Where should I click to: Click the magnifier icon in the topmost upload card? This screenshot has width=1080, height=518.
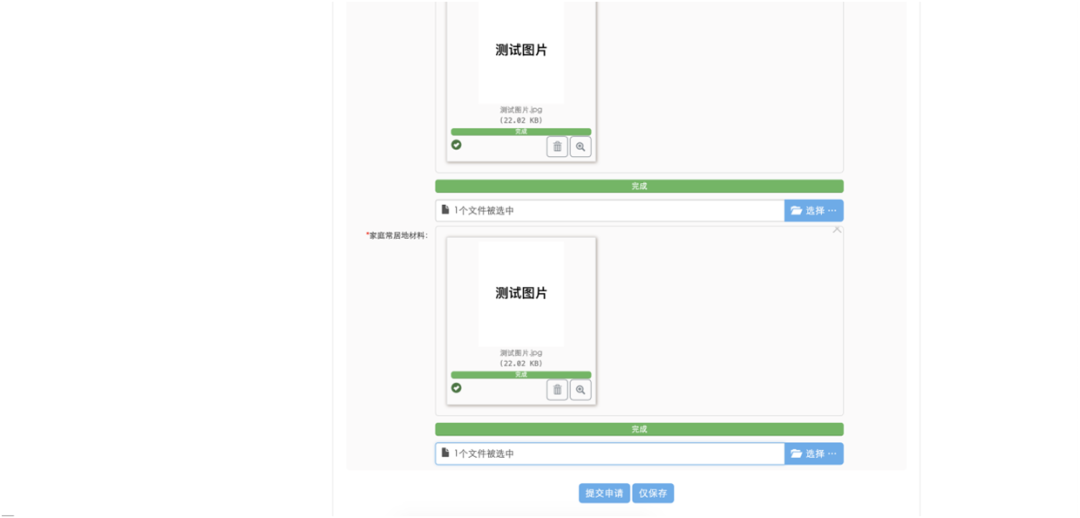[581, 147]
